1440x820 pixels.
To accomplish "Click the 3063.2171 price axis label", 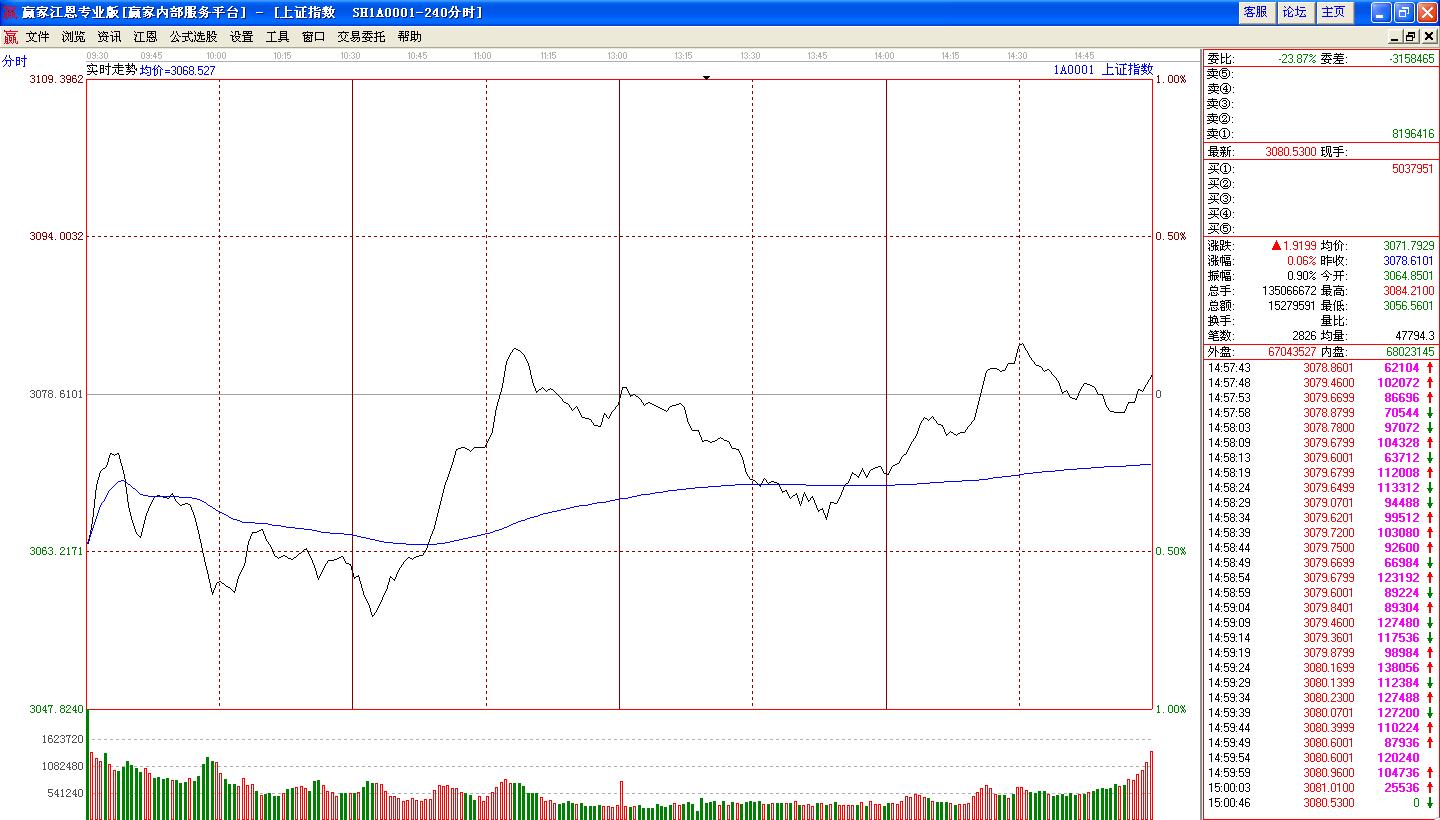I will tap(57, 551).
